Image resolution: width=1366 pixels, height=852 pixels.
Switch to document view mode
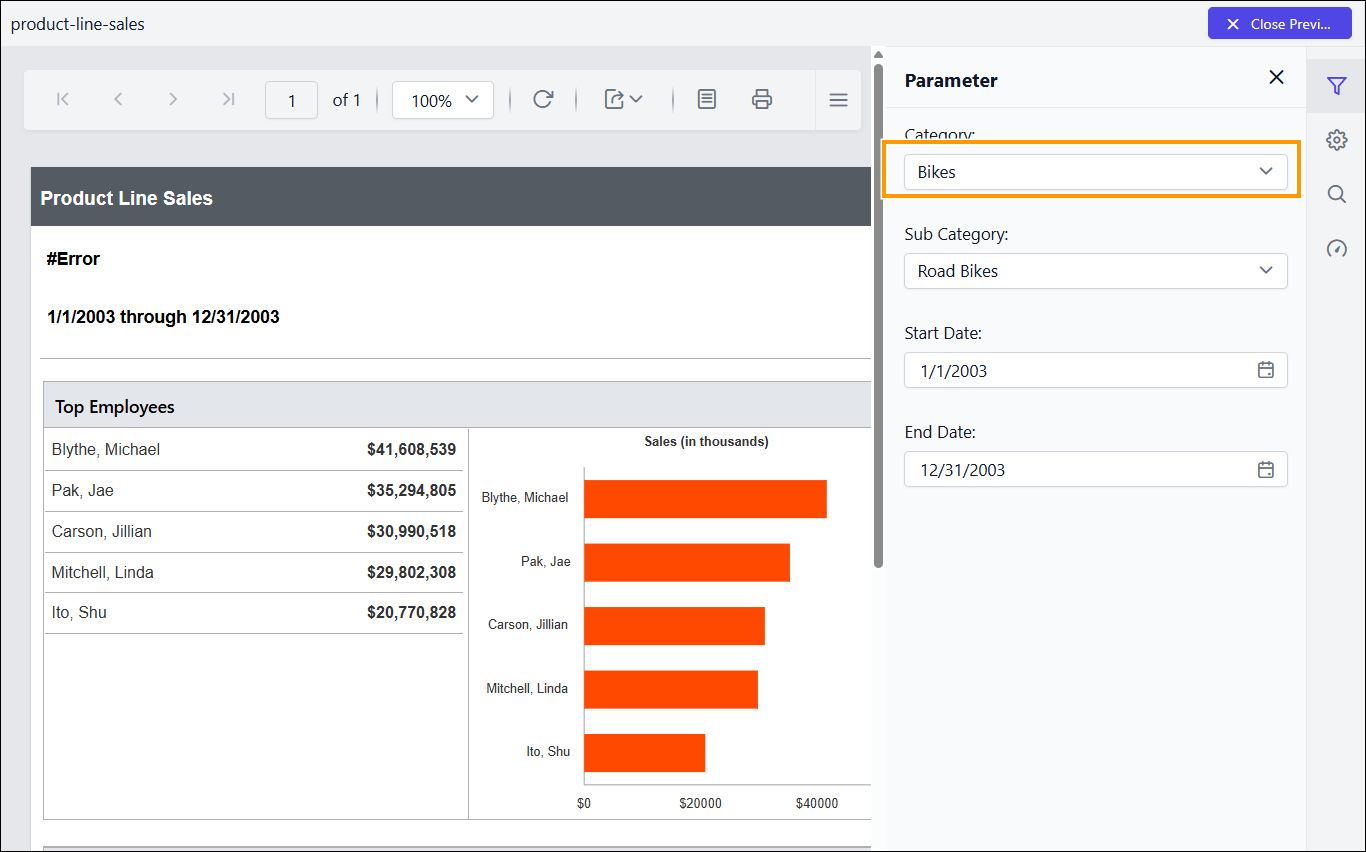[707, 99]
